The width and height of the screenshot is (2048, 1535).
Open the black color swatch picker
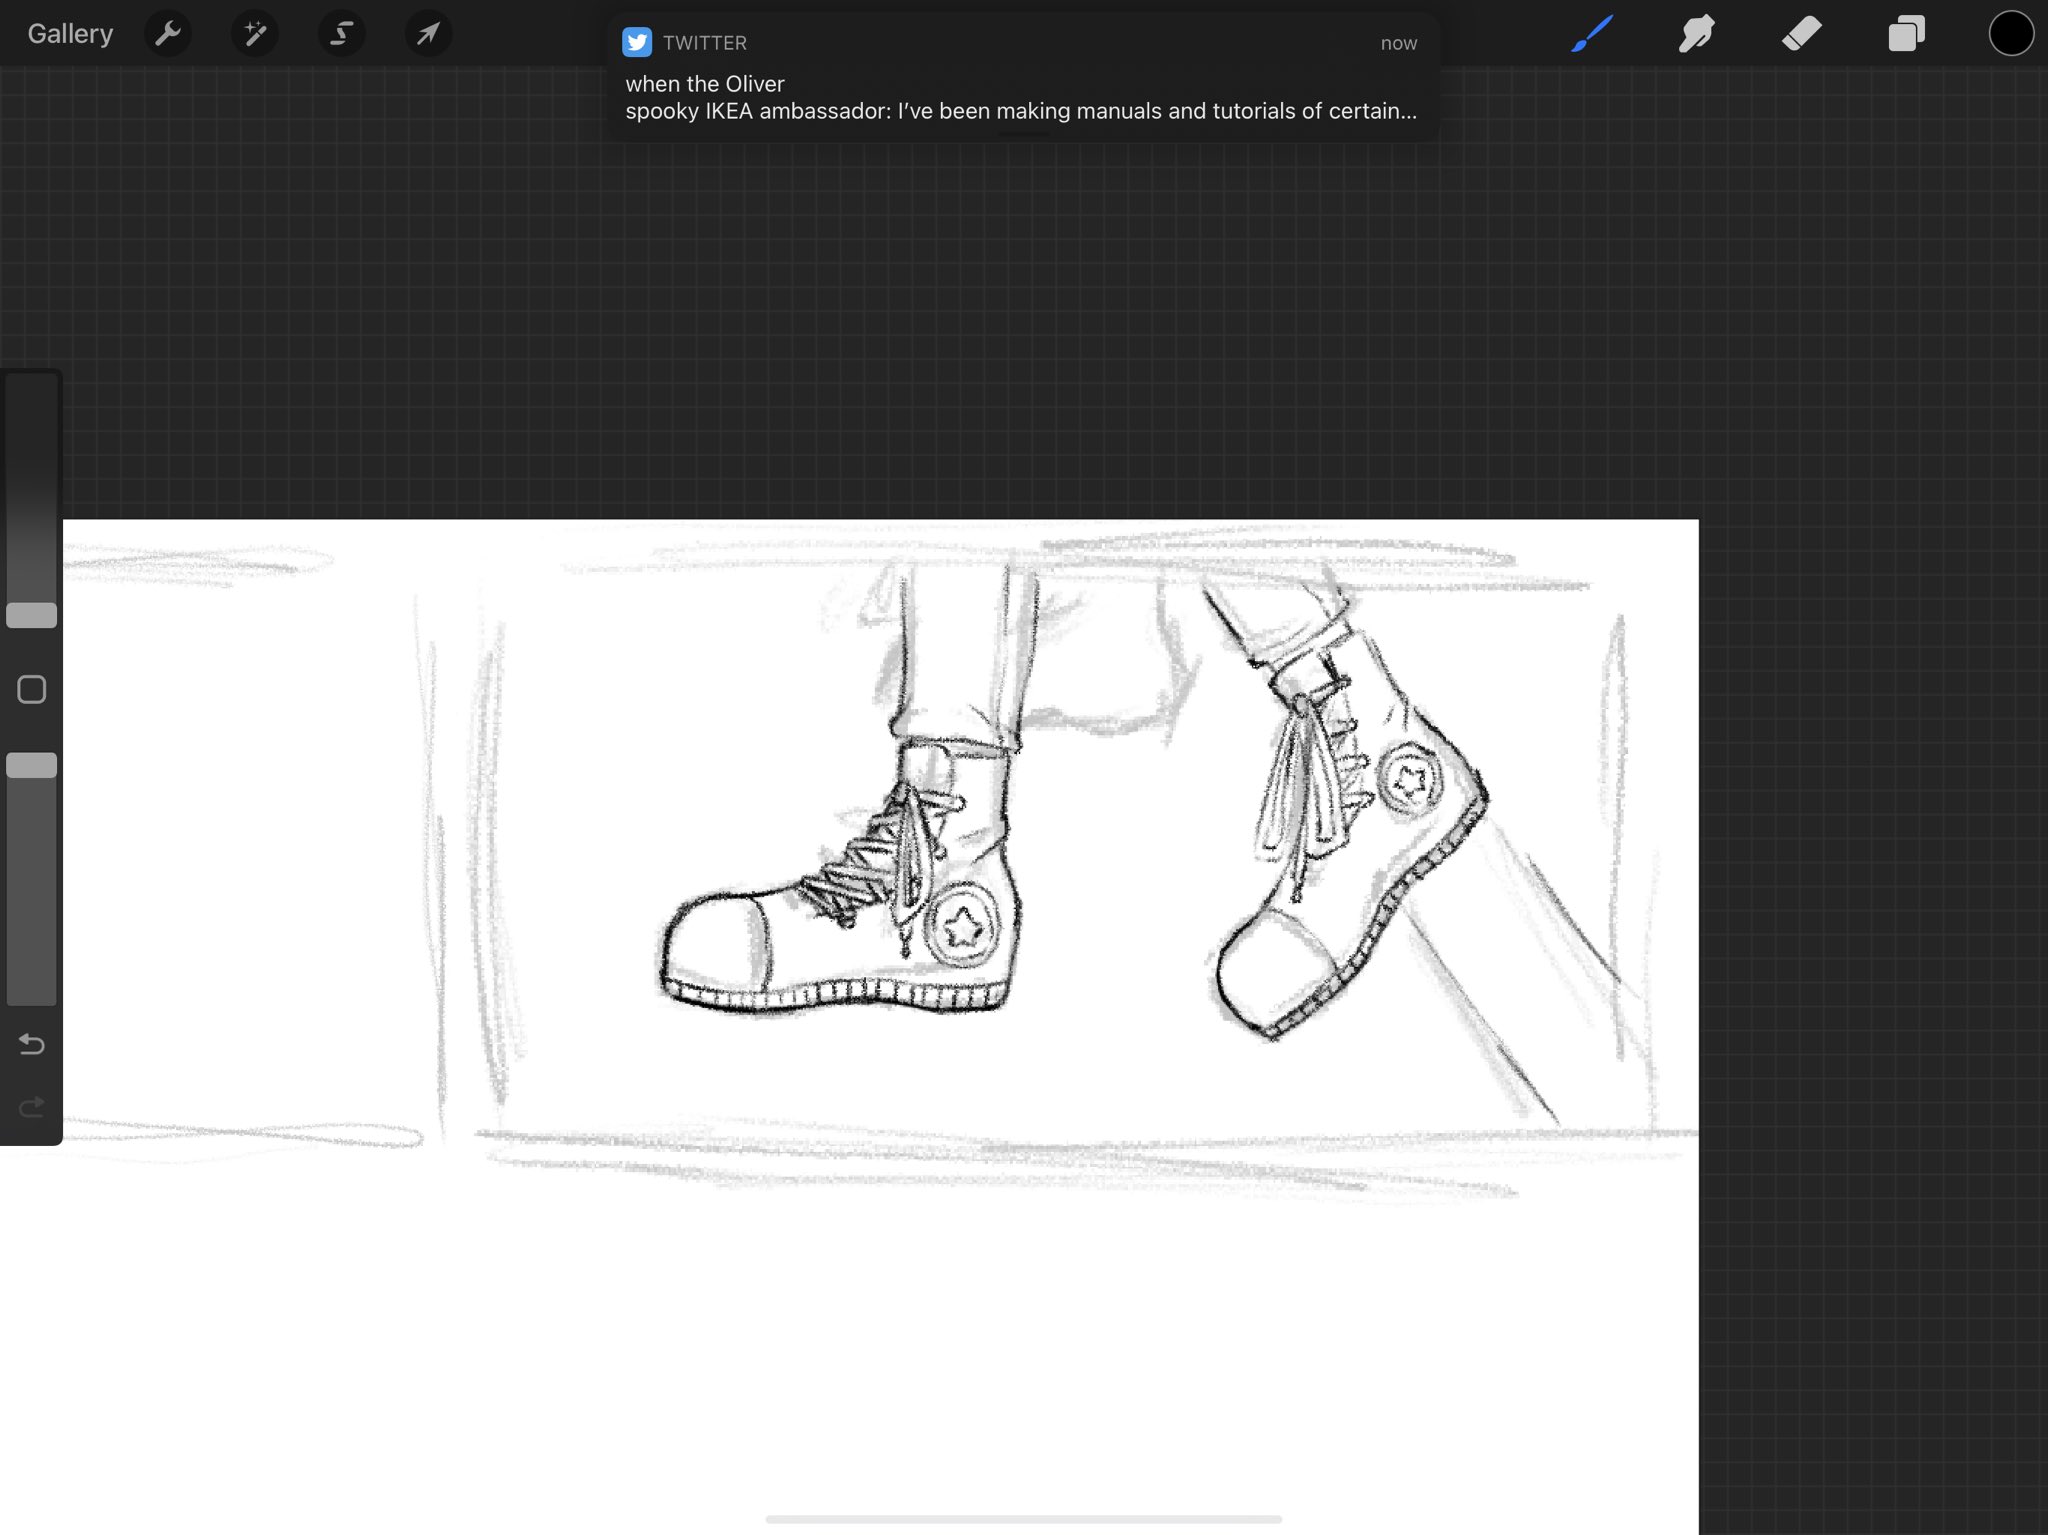point(2010,34)
